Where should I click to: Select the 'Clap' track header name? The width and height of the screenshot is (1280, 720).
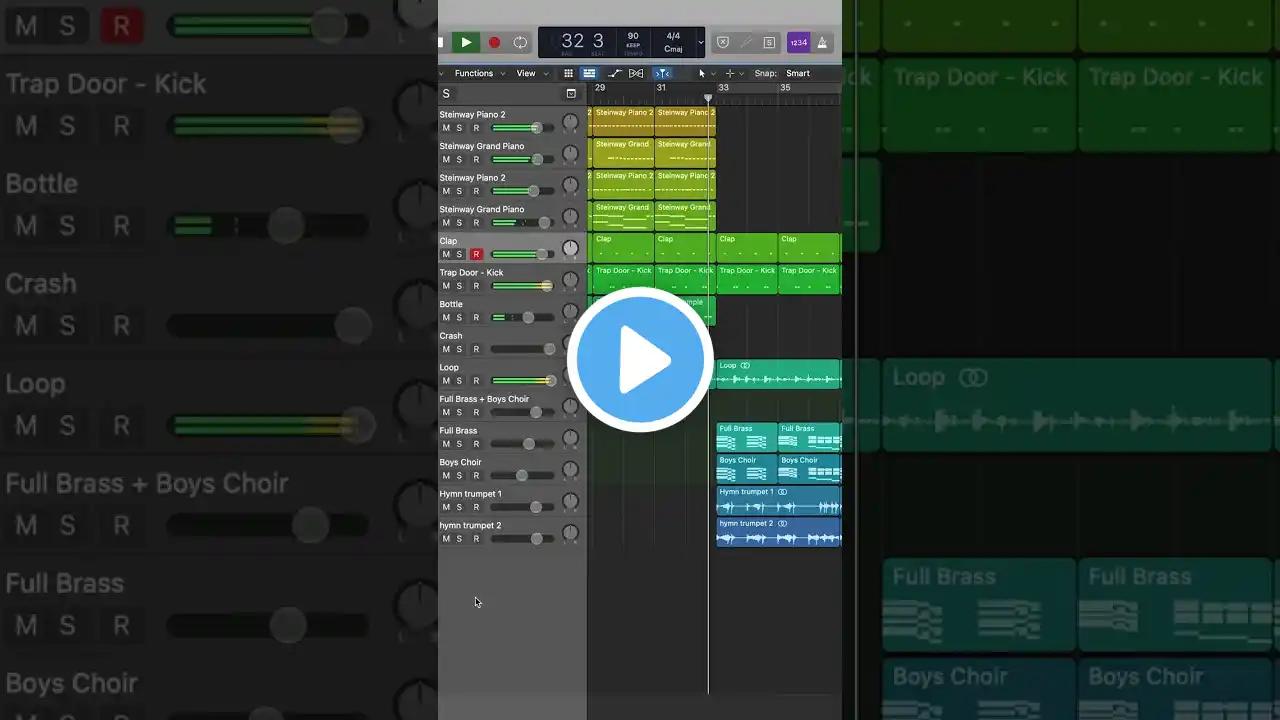click(448, 241)
